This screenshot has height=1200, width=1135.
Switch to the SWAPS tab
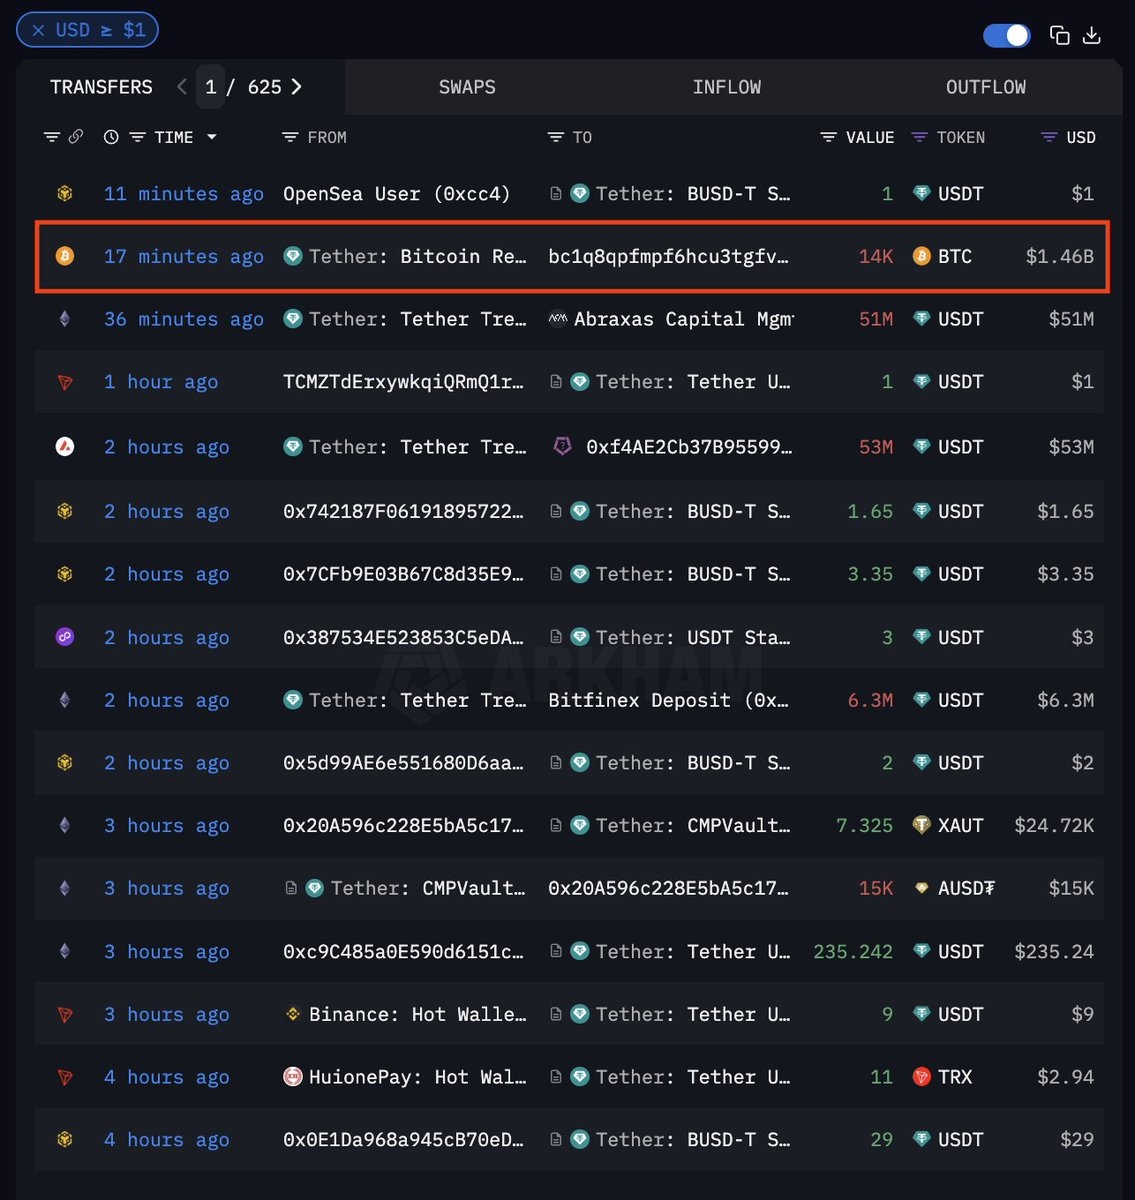click(x=467, y=87)
